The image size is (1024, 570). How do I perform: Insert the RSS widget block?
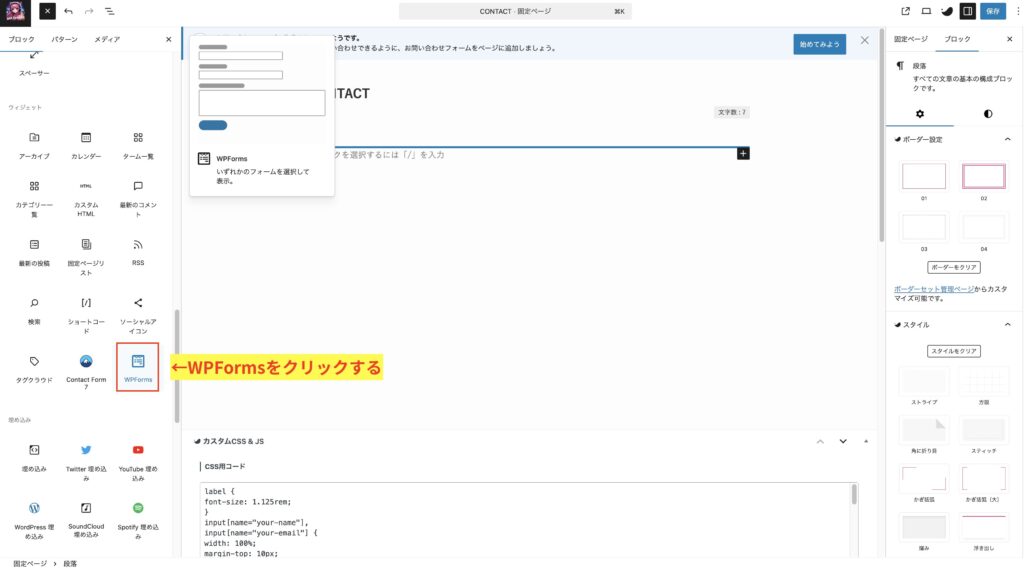click(x=138, y=244)
